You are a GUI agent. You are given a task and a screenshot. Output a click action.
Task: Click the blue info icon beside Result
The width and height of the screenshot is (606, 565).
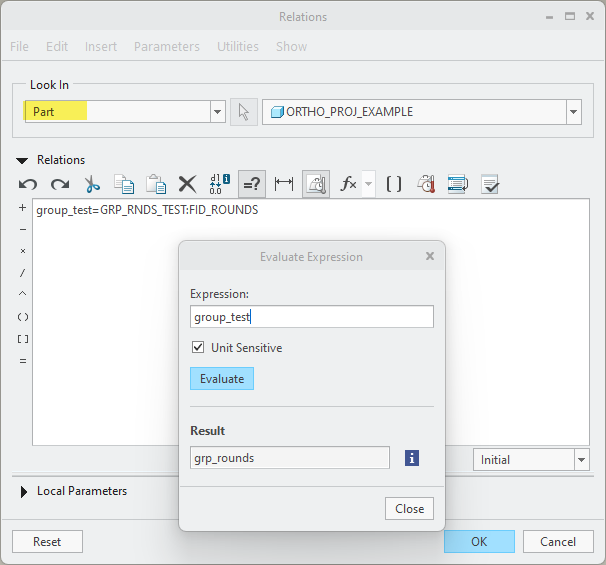(x=412, y=458)
